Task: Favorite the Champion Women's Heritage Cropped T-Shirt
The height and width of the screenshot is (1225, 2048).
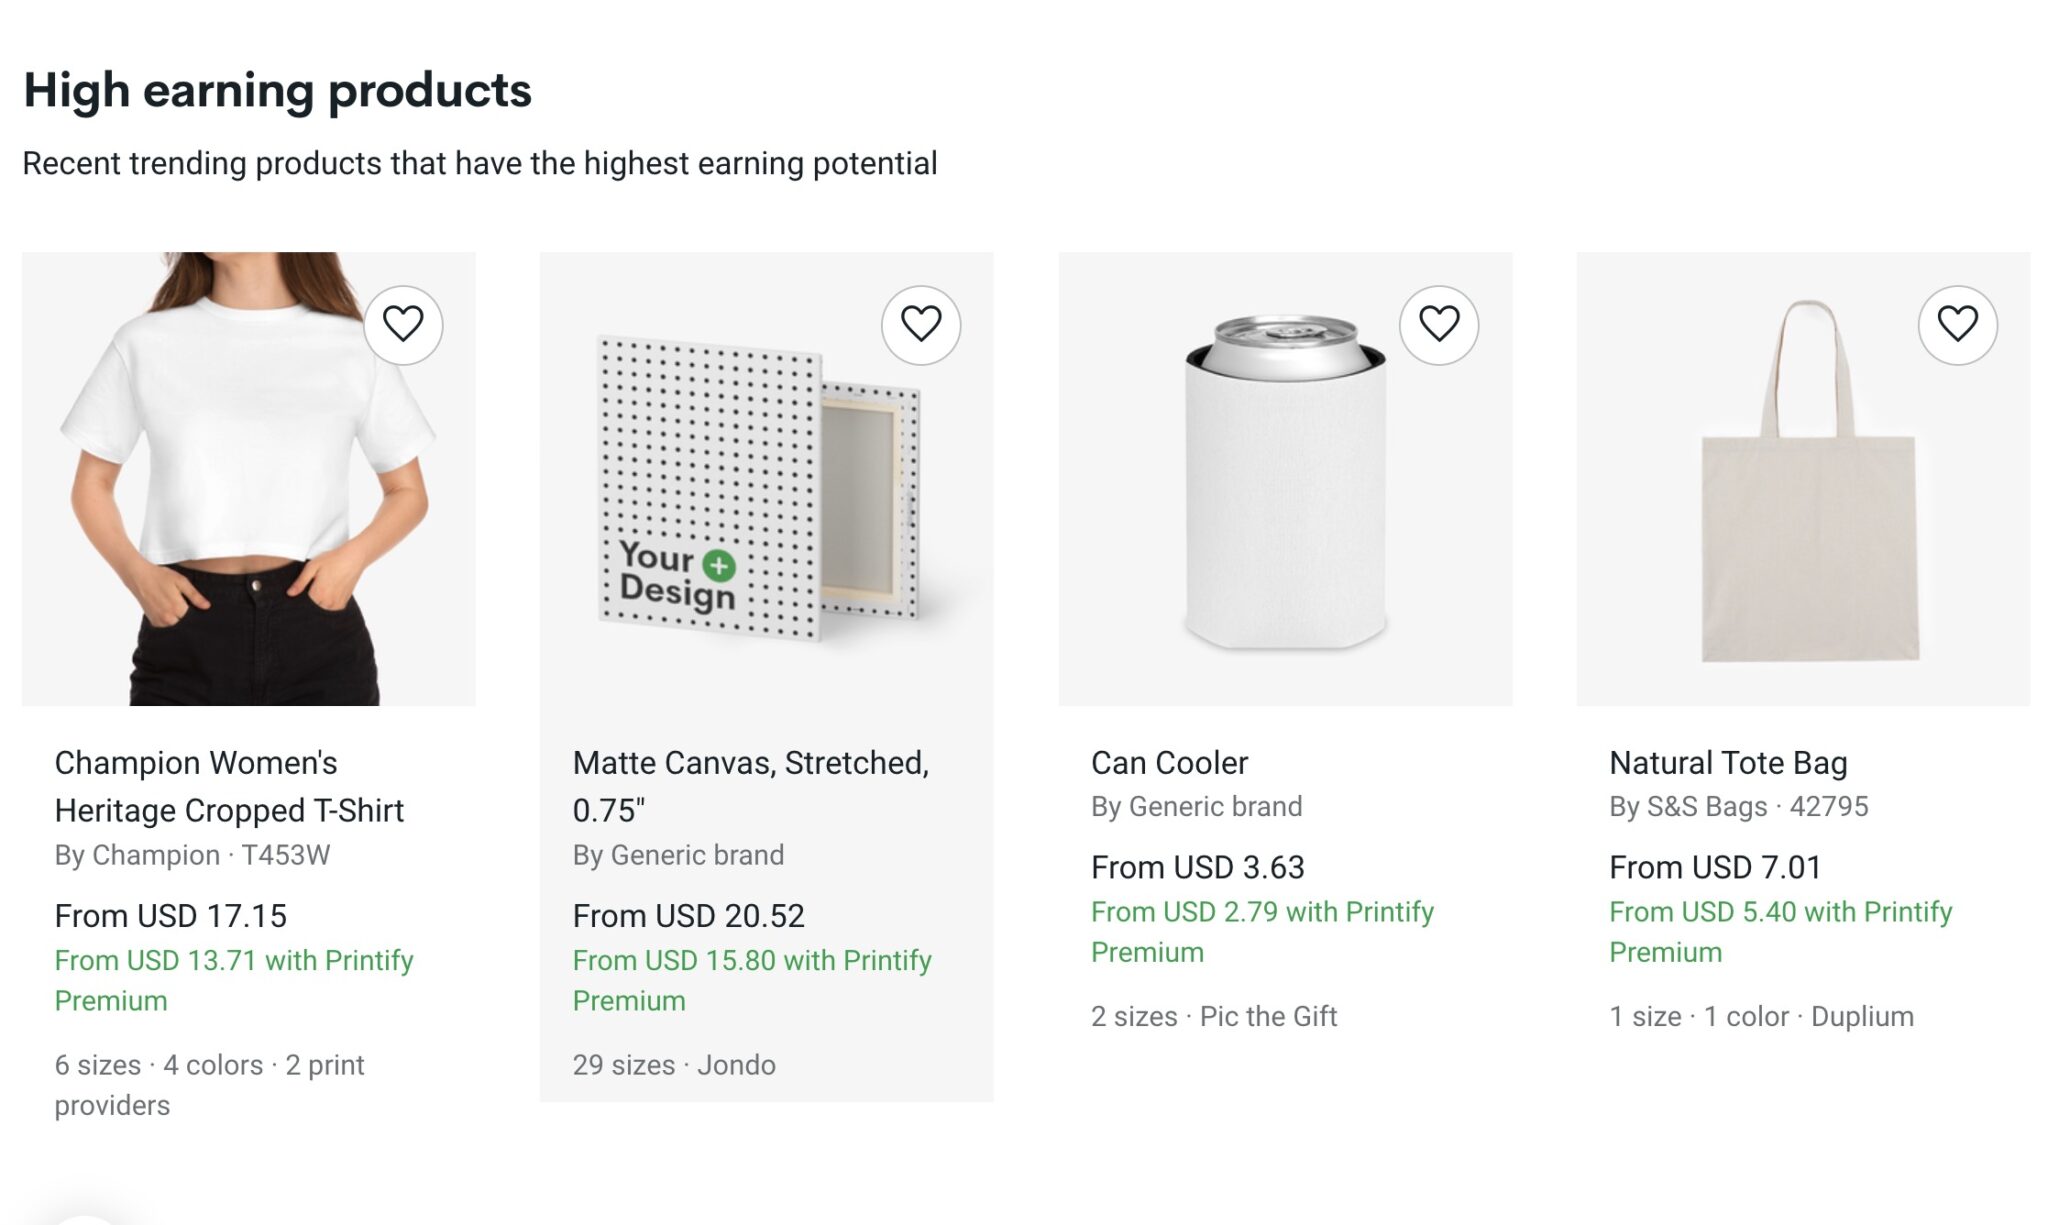Action: click(404, 325)
